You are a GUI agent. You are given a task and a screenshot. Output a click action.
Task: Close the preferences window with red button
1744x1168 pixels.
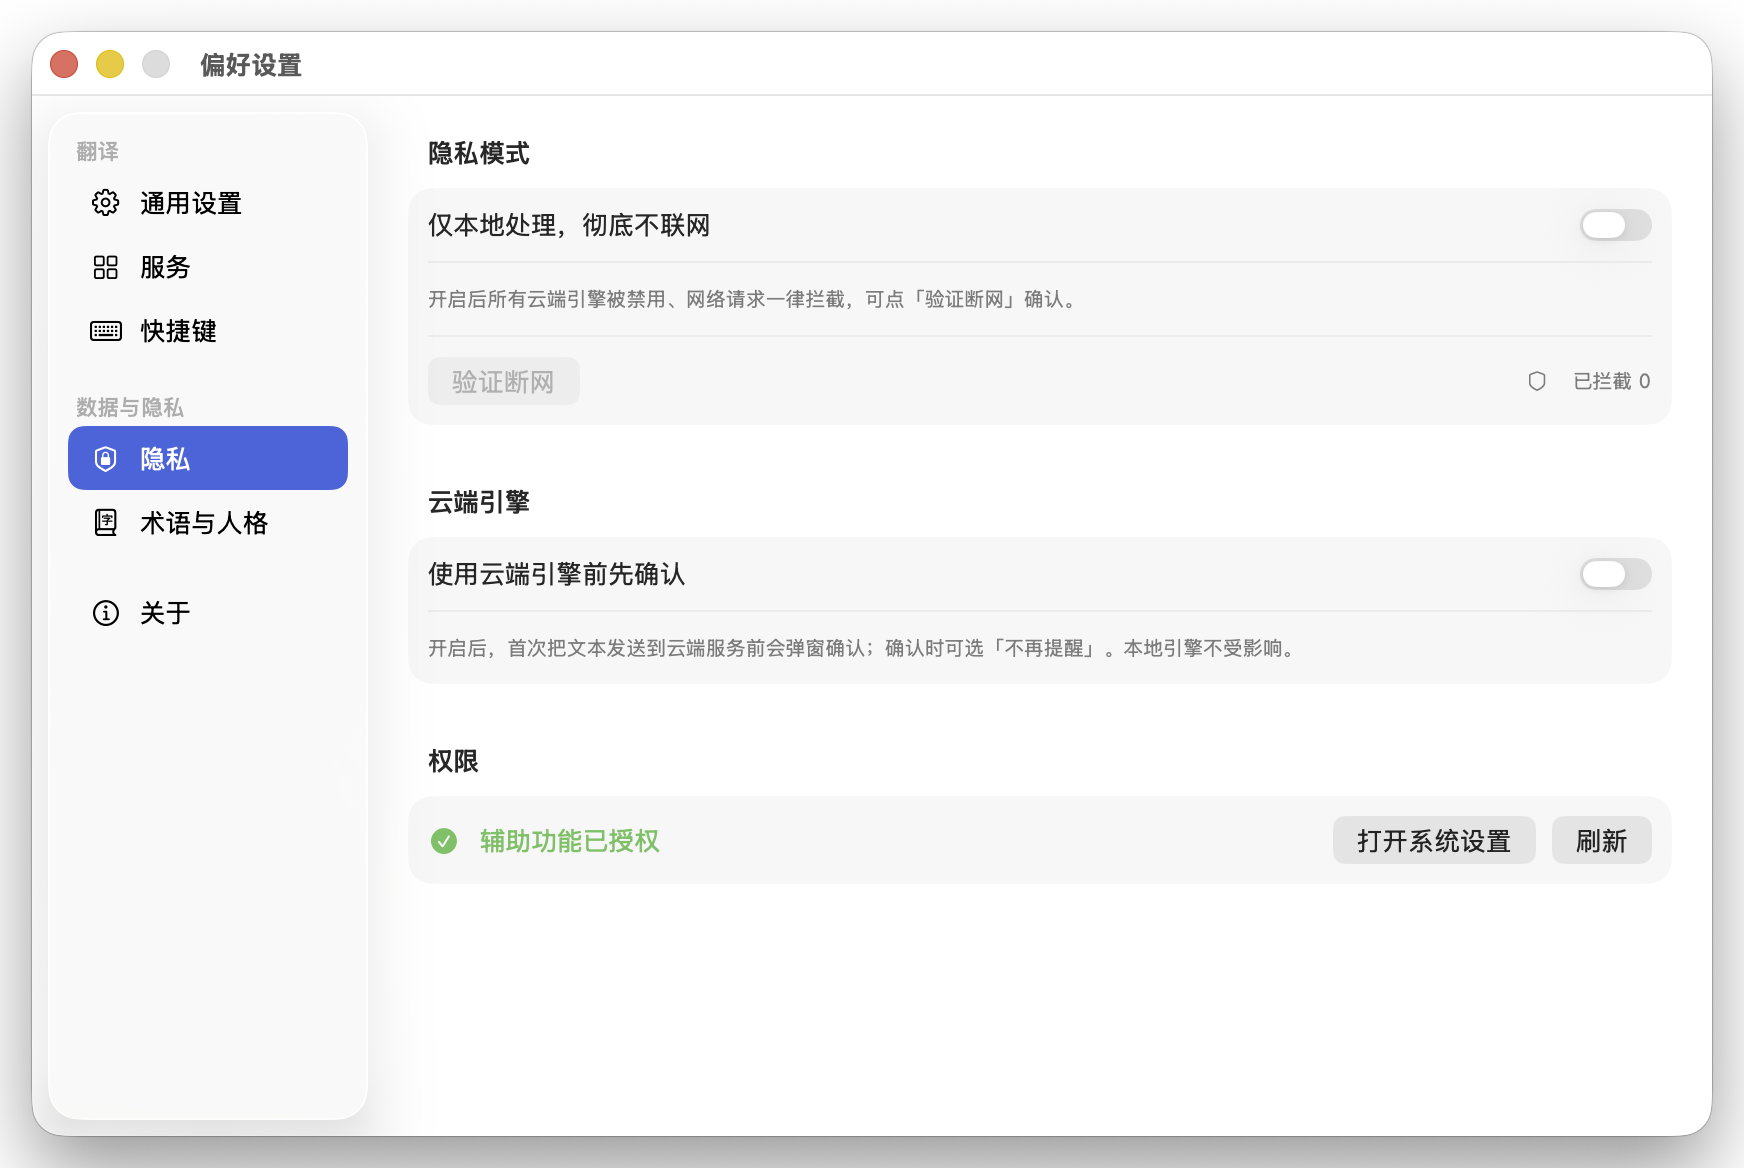tap(64, 64)
